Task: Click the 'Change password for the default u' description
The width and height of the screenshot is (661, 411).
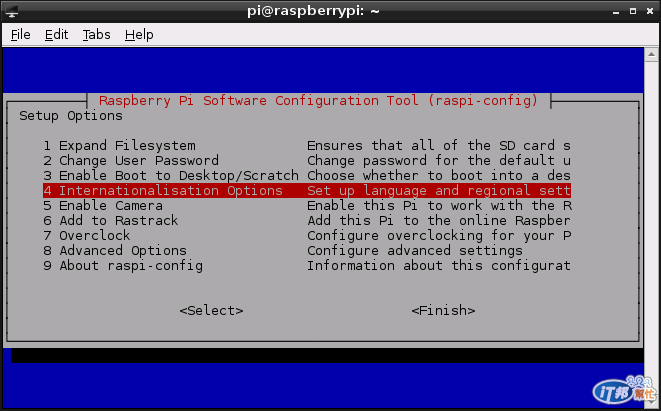Action: coord(439,161)
